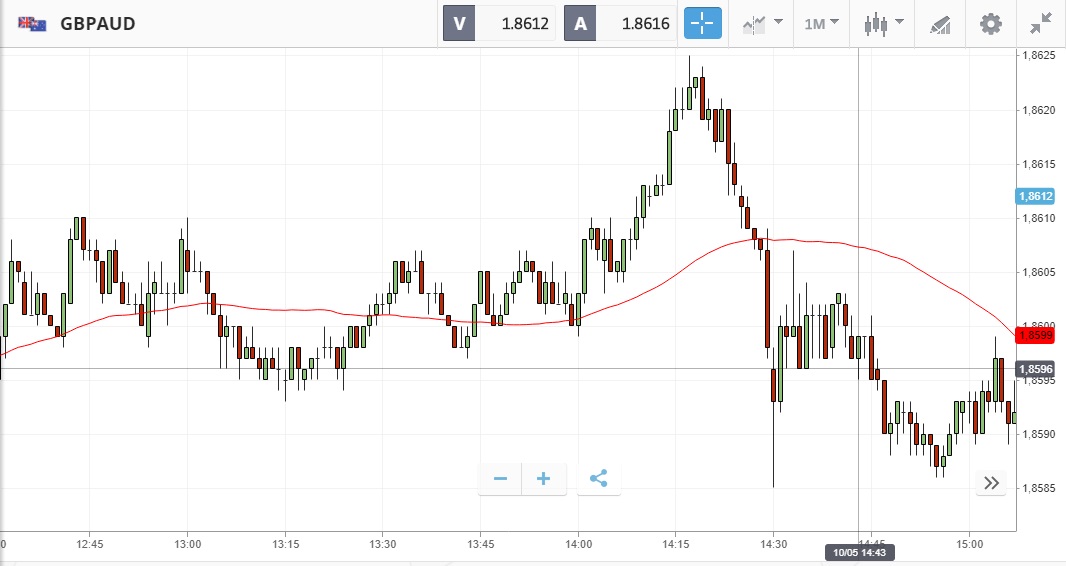Viewport: 1066px width, 566px height.
Task: Click the V sell price 1.8612 button
Action: point(500,23)
